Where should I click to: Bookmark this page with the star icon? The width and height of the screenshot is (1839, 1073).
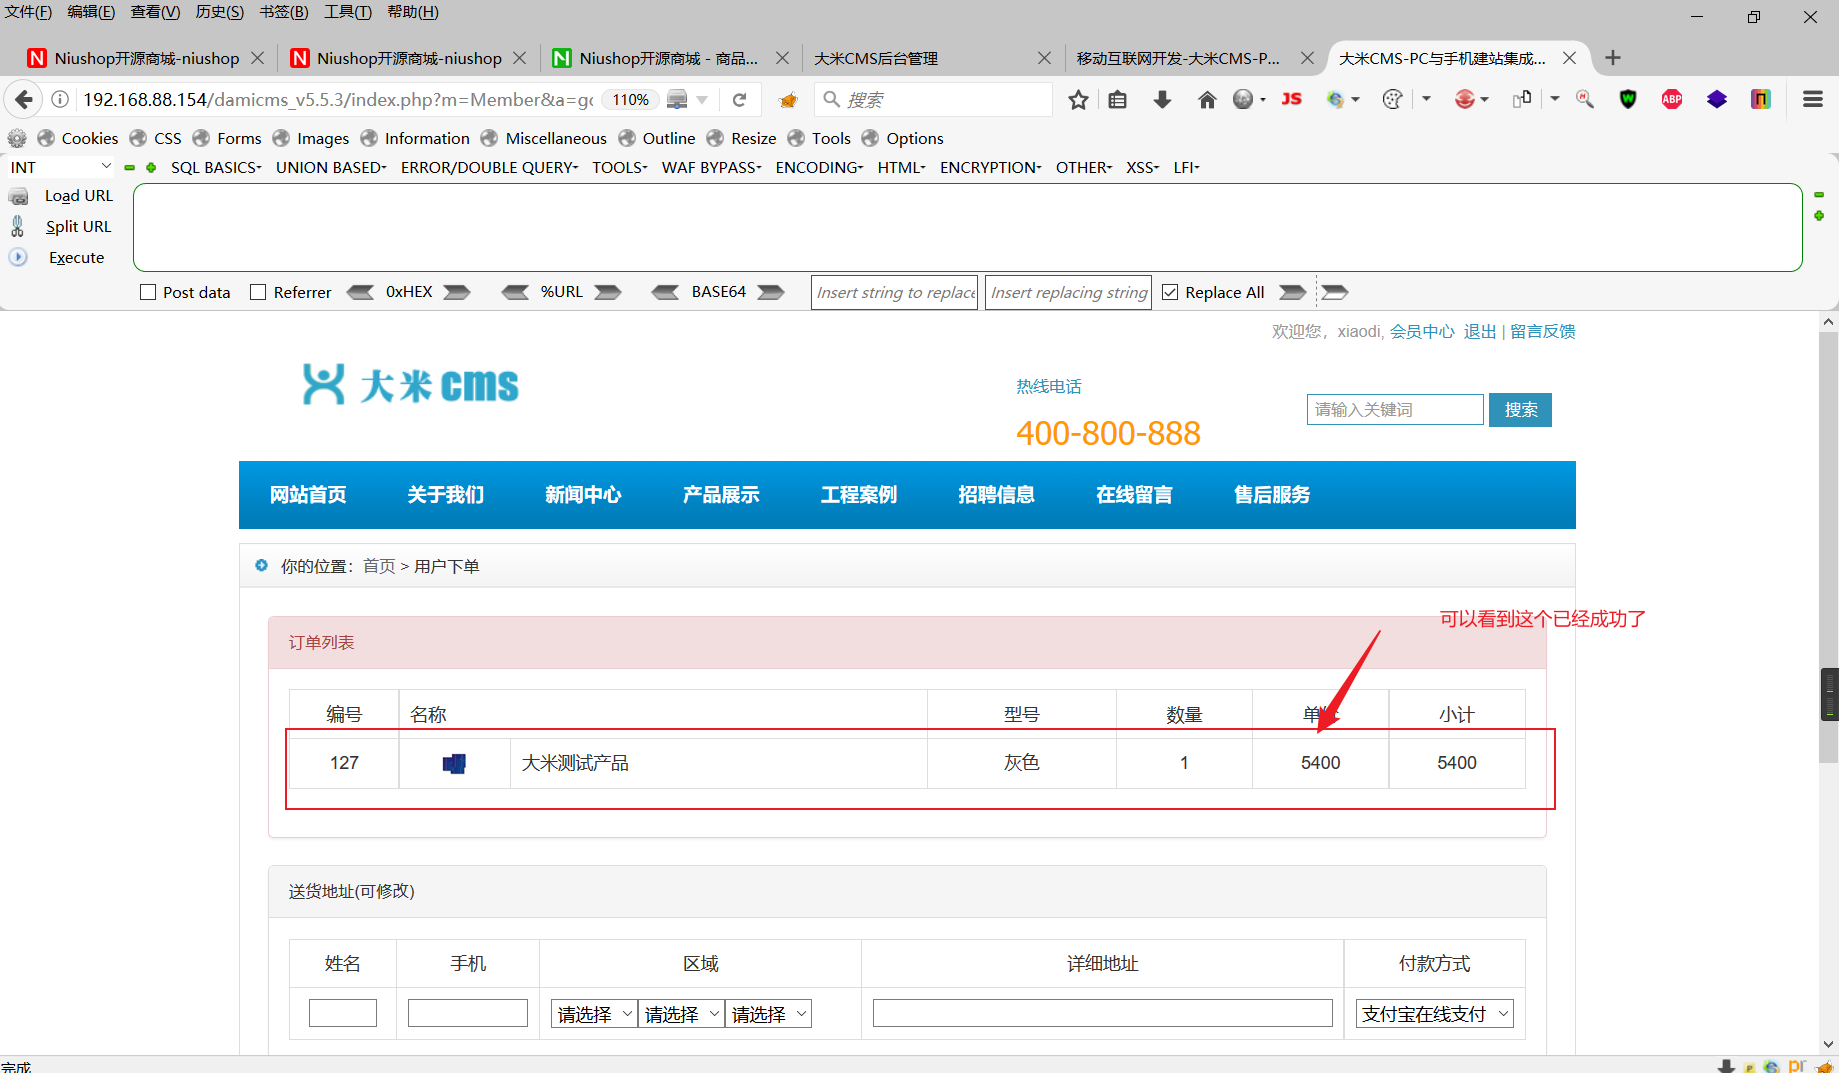point(1078,99)
